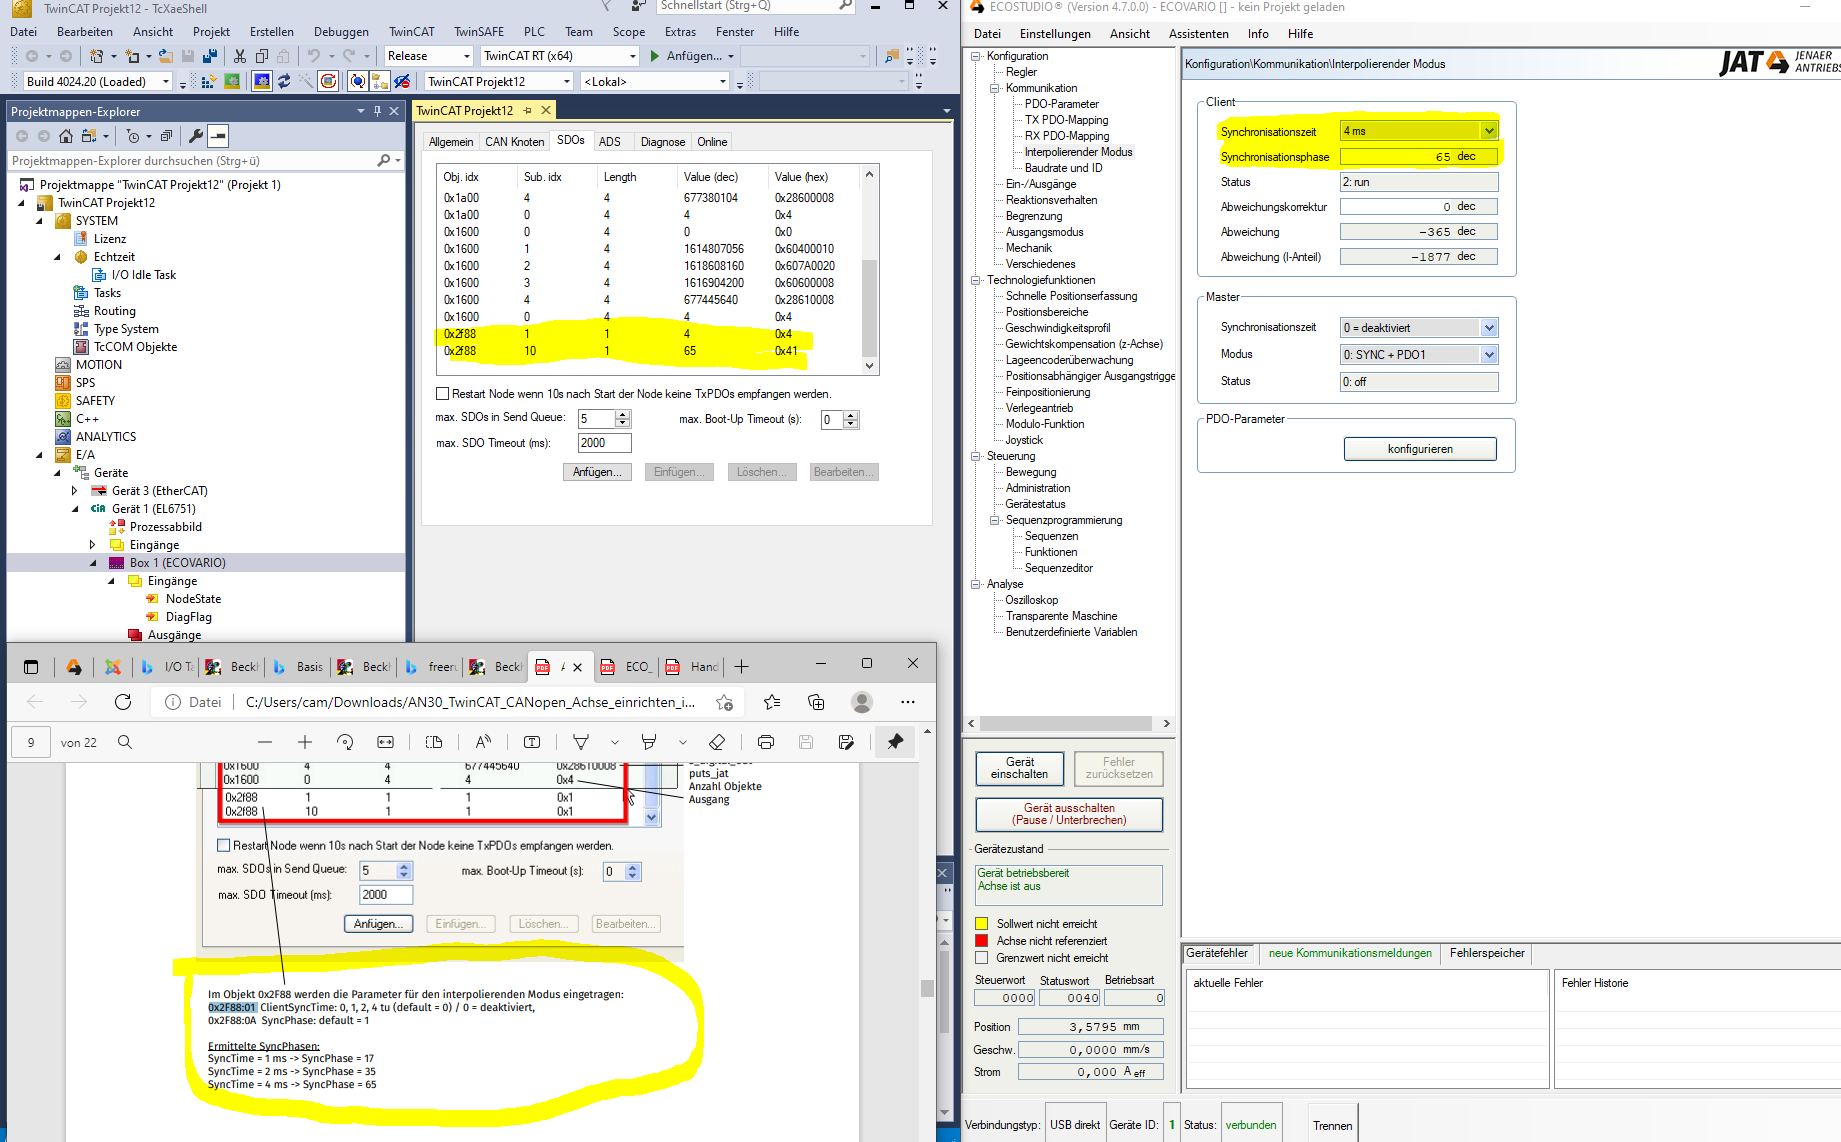Switch to Diagnose tab
Screen dimensions: 1841x1142
pyautogui.click(x=663, y=142)
